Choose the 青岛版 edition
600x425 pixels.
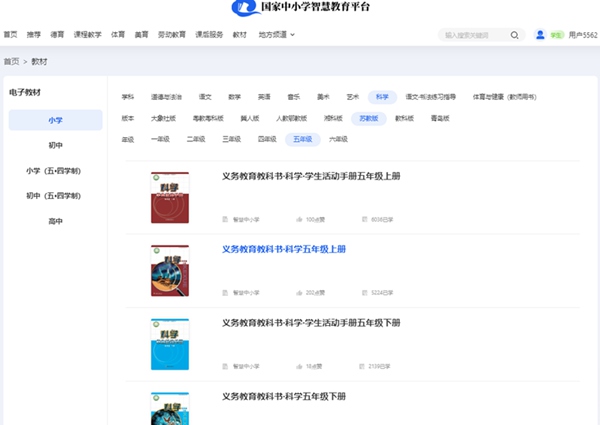point(440,118)
